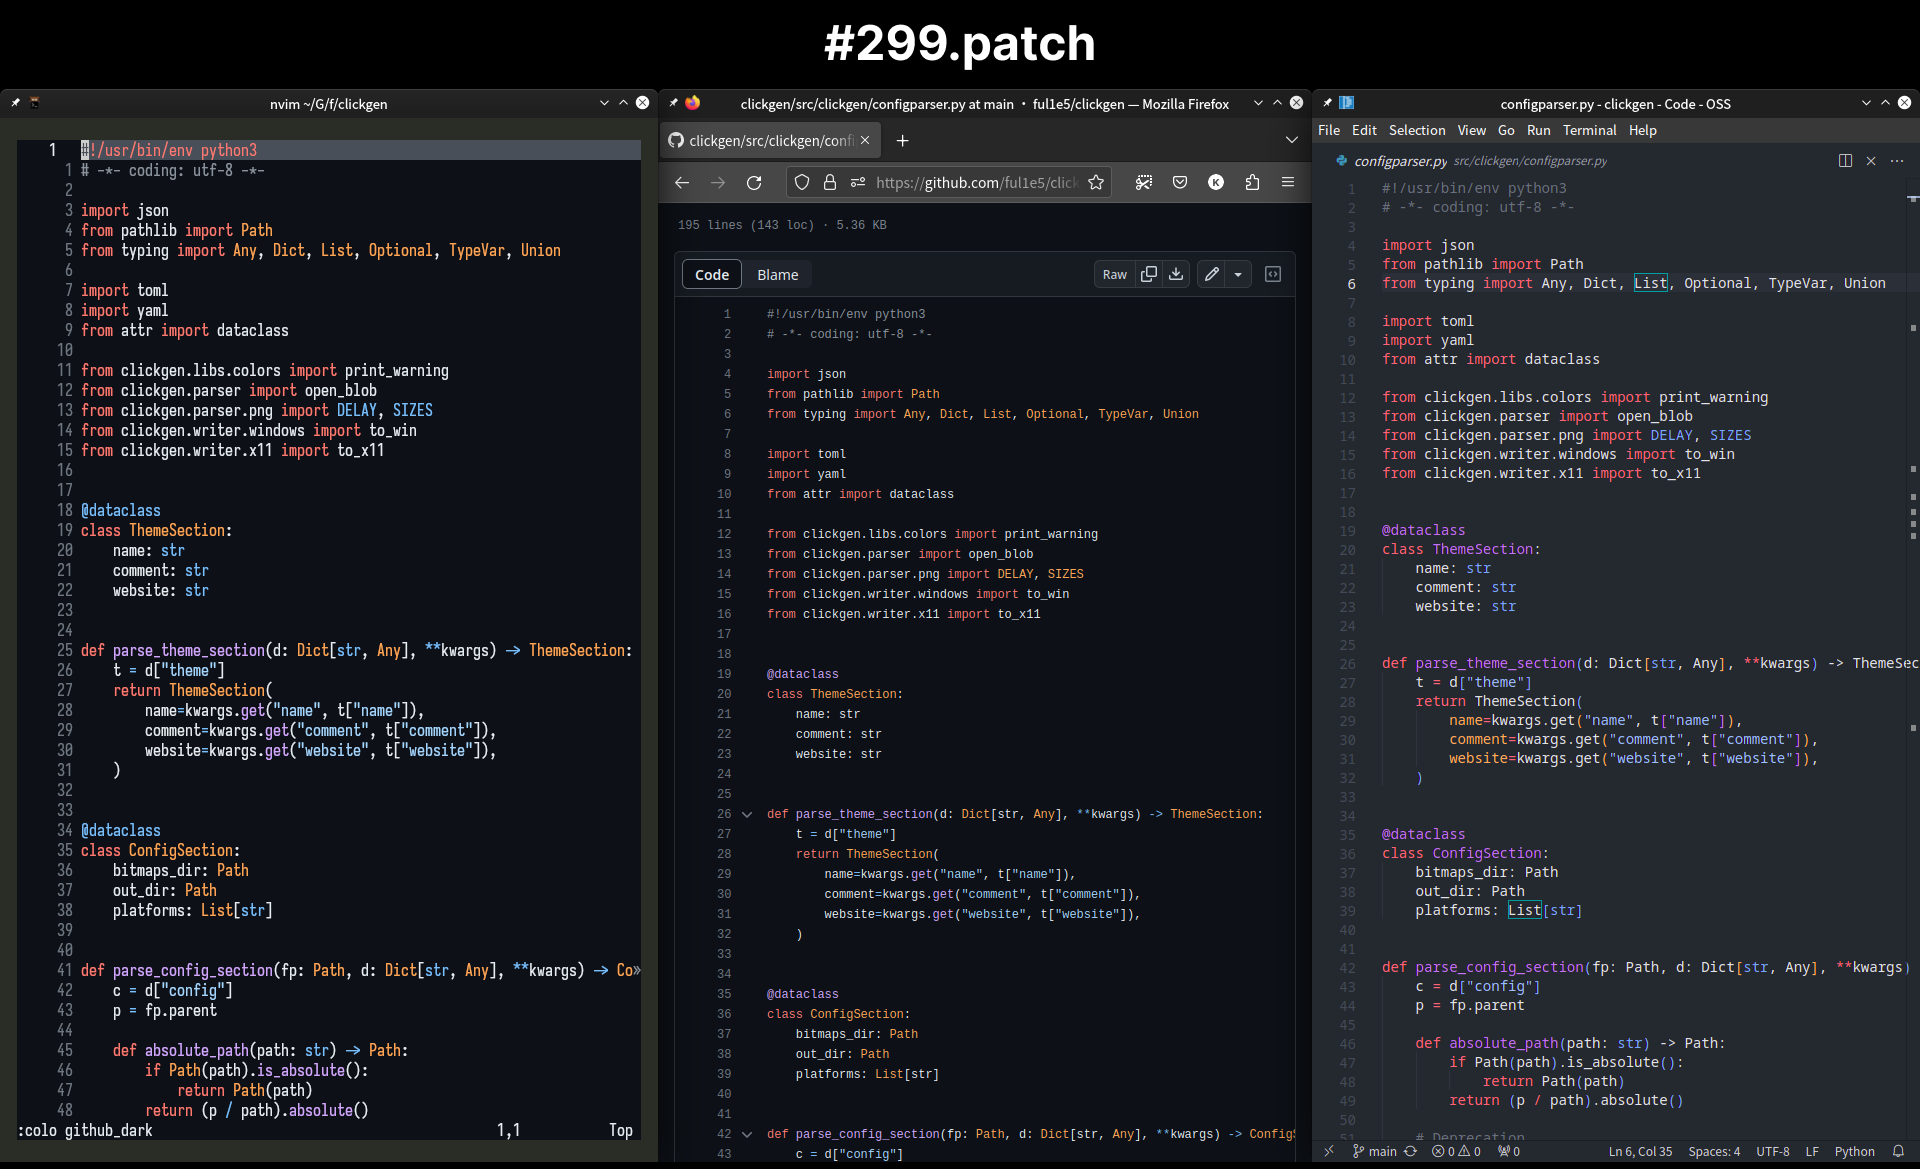Toggle tracking protection shield
Image resolution: width=1920 pixels, height=1169 pixels.
(800, 182)
